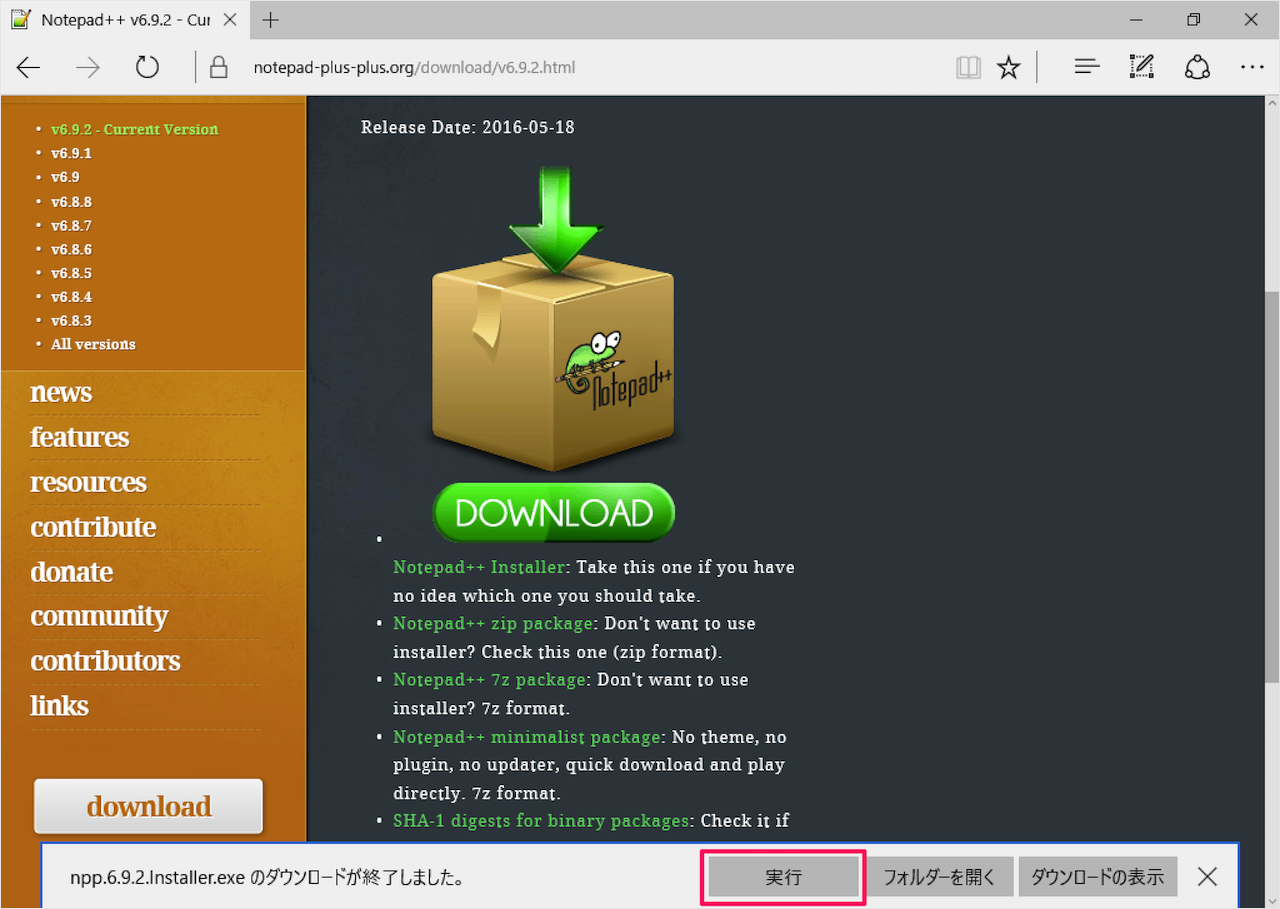Open the More actions ellipsis menu

click(1252, 67)
